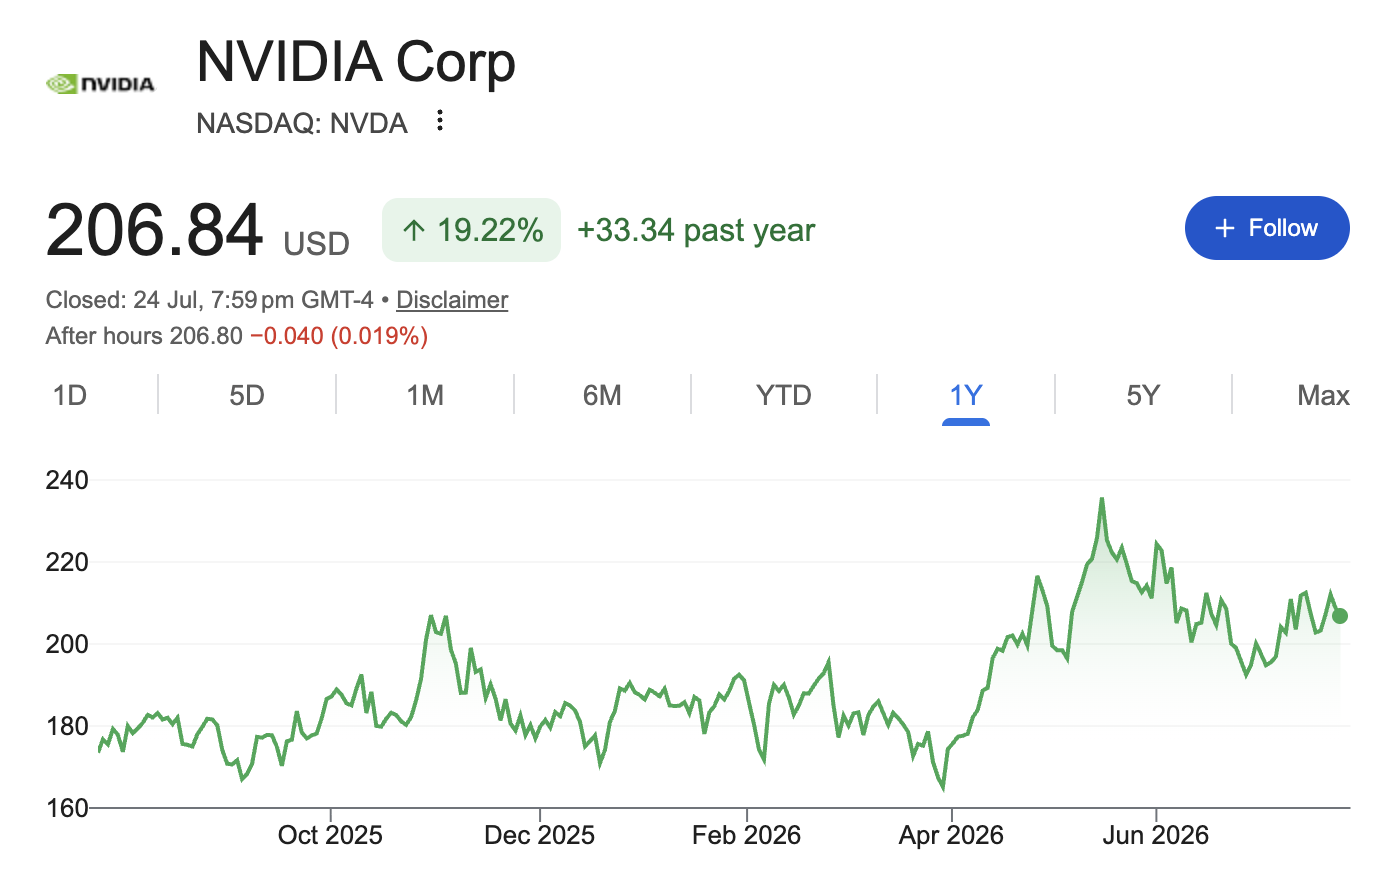1388x878 pixels.
Task: Click the Dec 2025 axis marker
Action: (539, 835)
